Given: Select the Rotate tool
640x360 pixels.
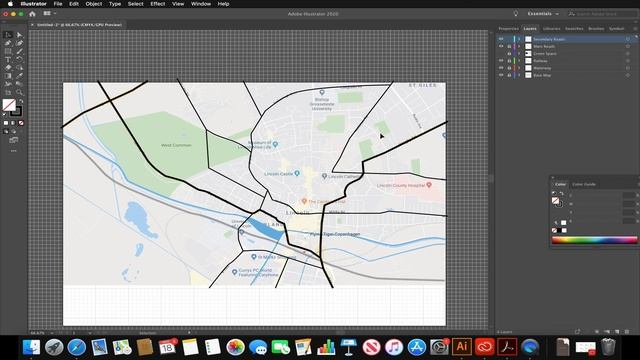Looking at the screenshot, I should pyautogui.click(x=19, y=60).
